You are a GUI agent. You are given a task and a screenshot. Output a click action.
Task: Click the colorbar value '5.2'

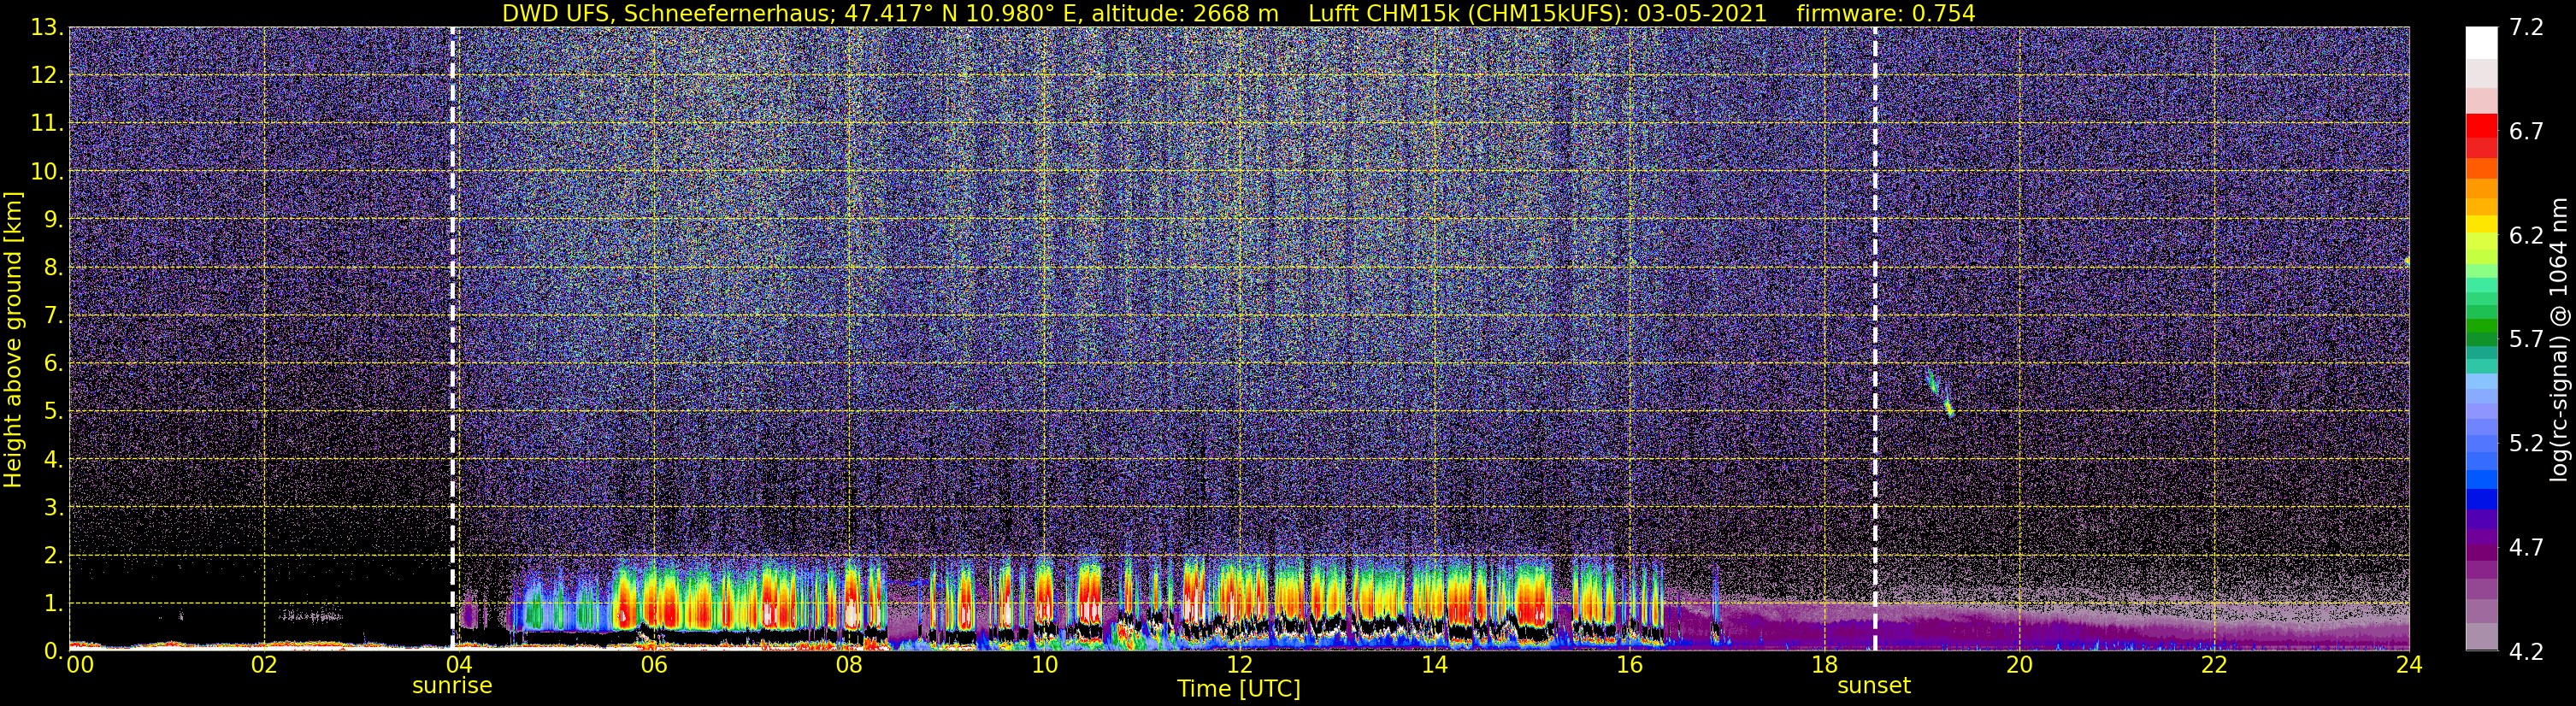pos(2526,443)
